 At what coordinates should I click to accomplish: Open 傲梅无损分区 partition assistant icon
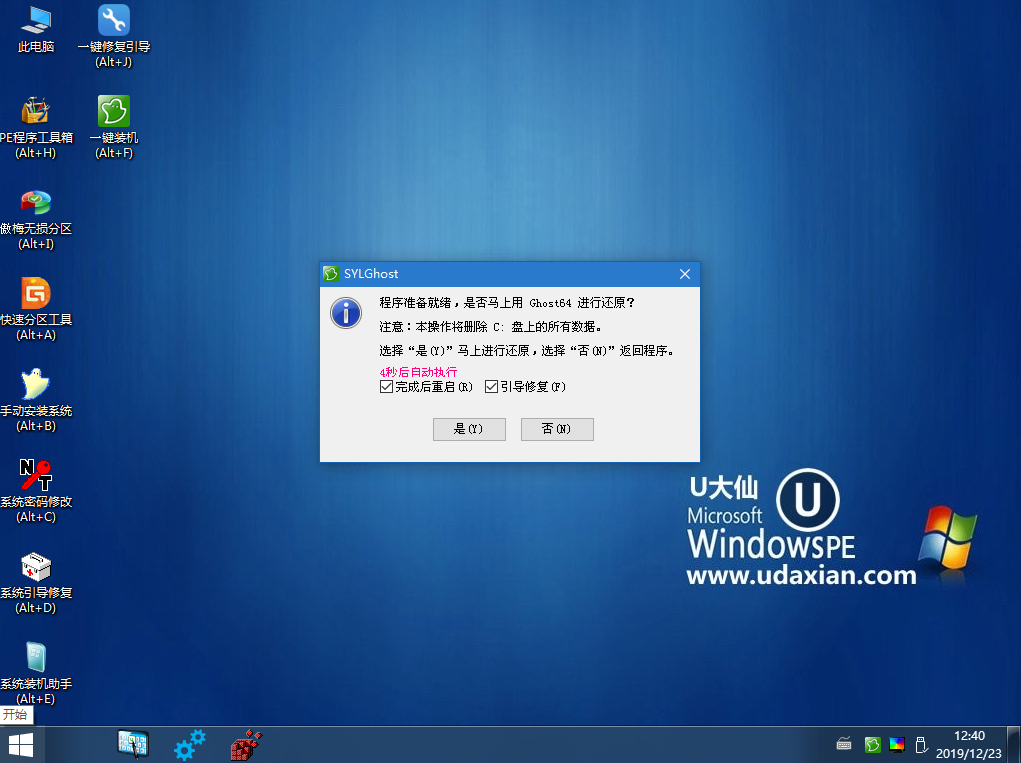click(36, 203)
